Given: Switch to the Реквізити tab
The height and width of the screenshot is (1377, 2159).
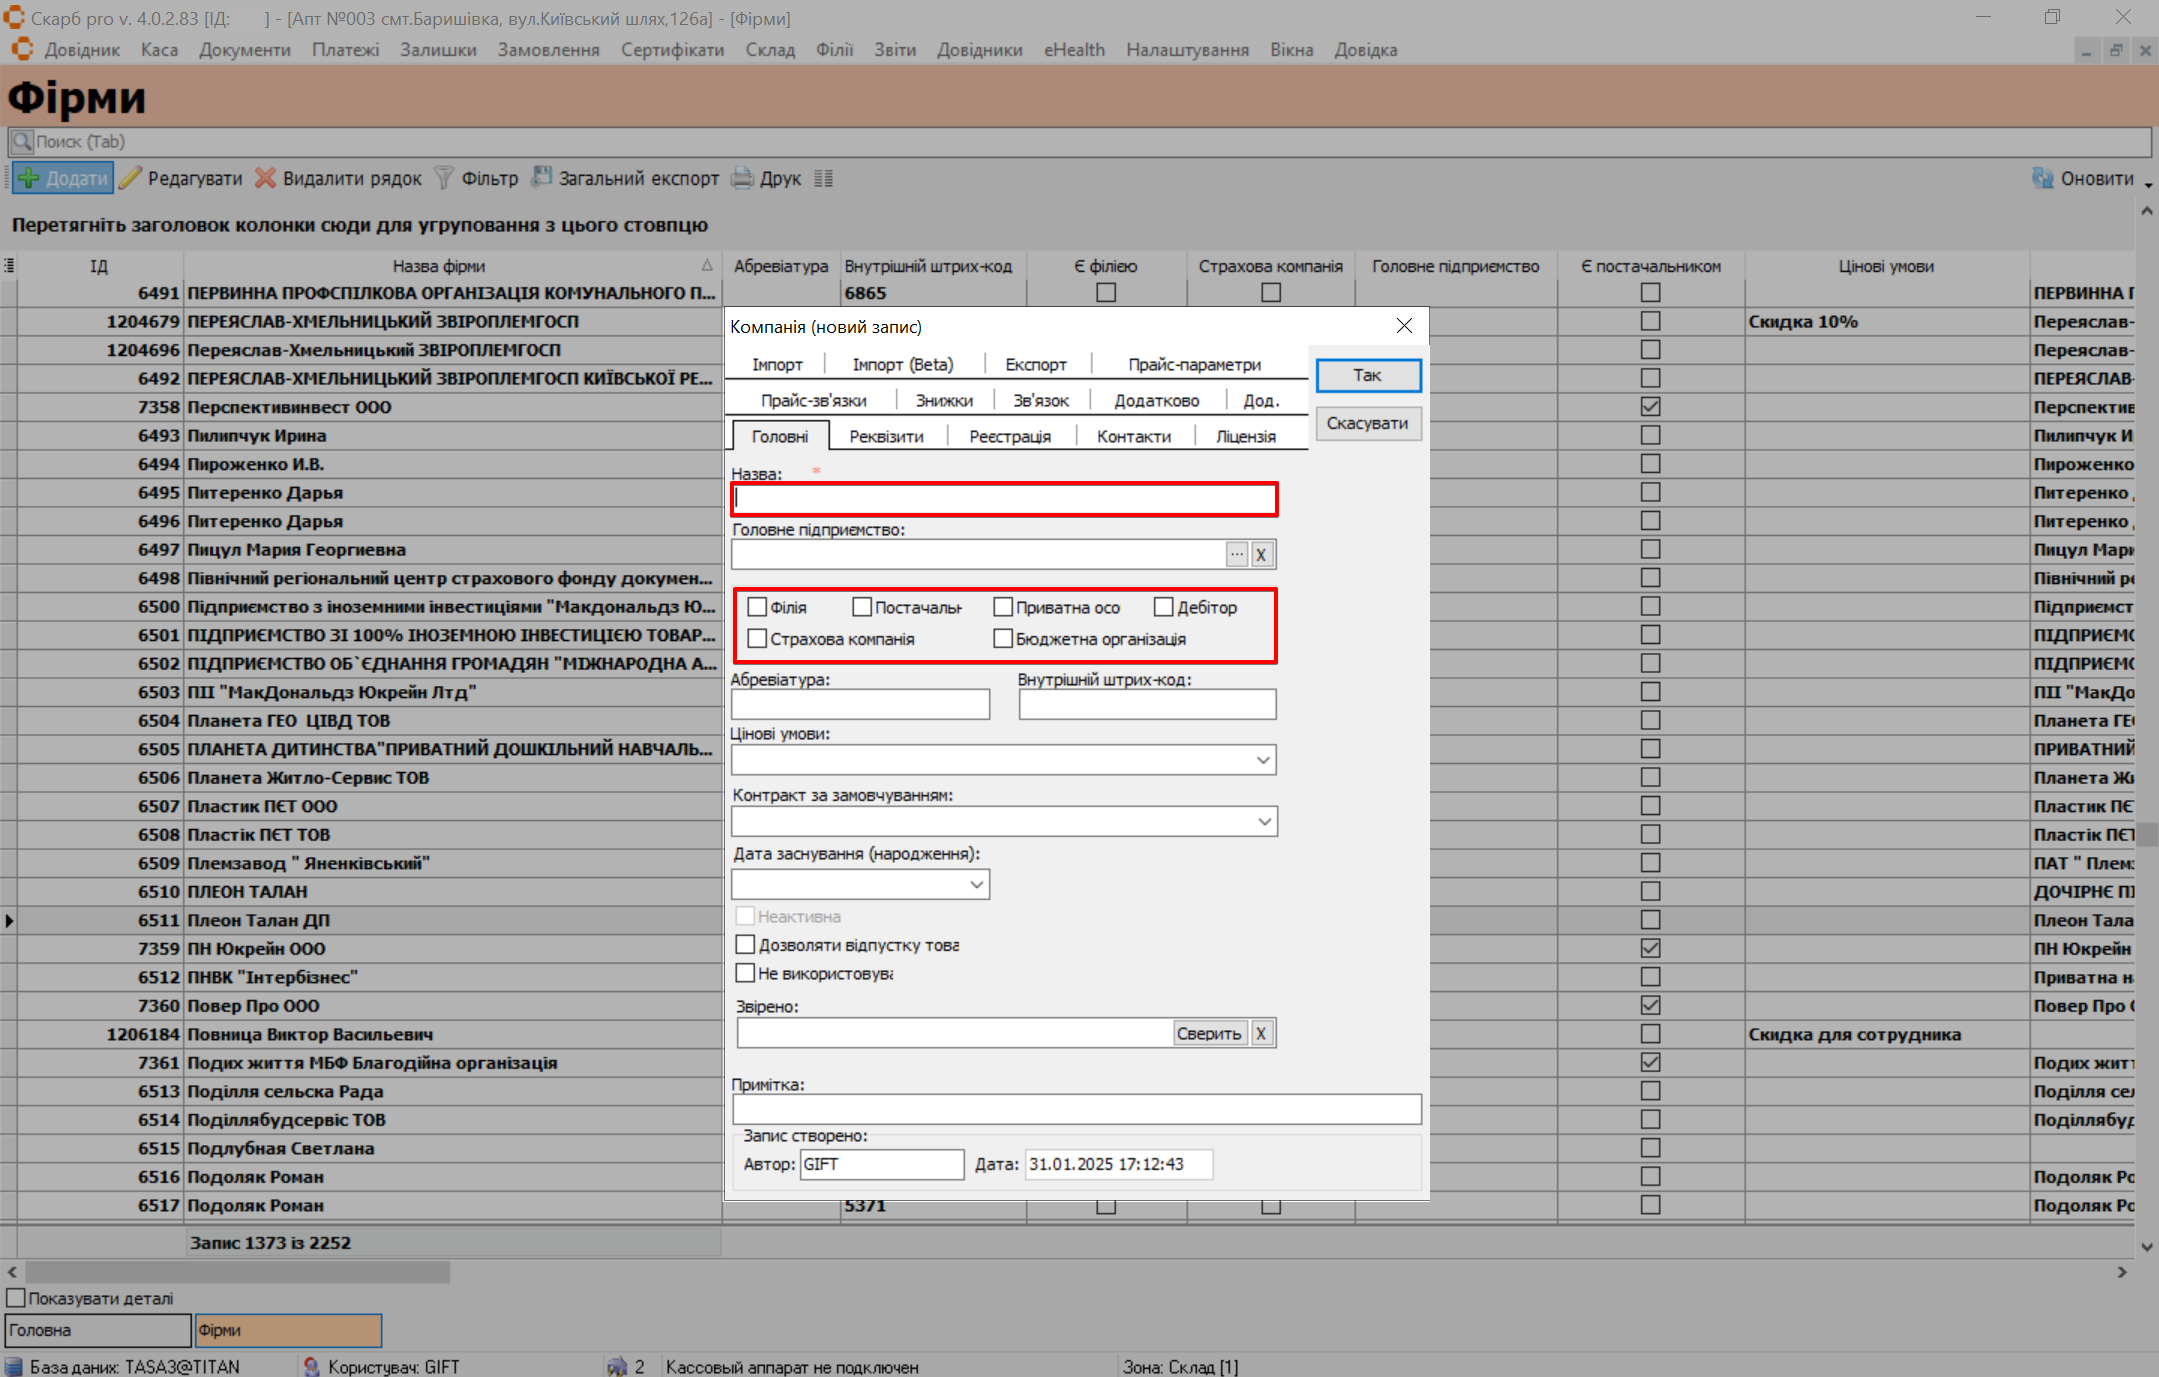Looking at the screenshot, I should tap(886, 437).
